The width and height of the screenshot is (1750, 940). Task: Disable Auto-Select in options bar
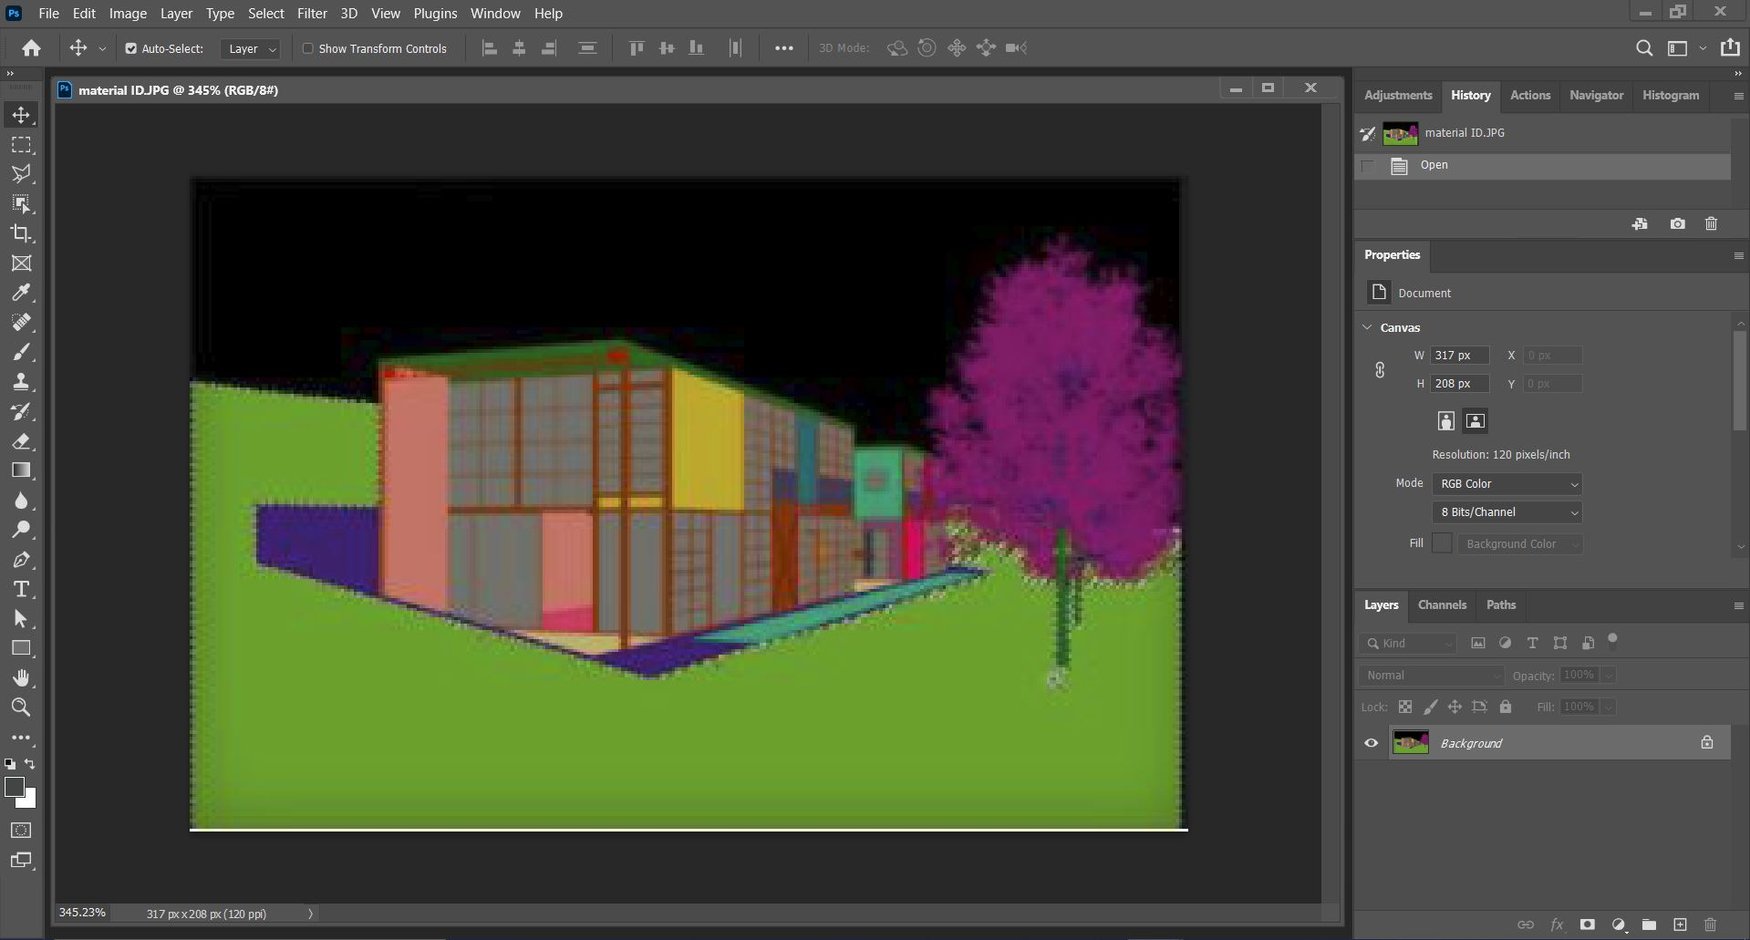pyautogui.click(x=130, y=48)
